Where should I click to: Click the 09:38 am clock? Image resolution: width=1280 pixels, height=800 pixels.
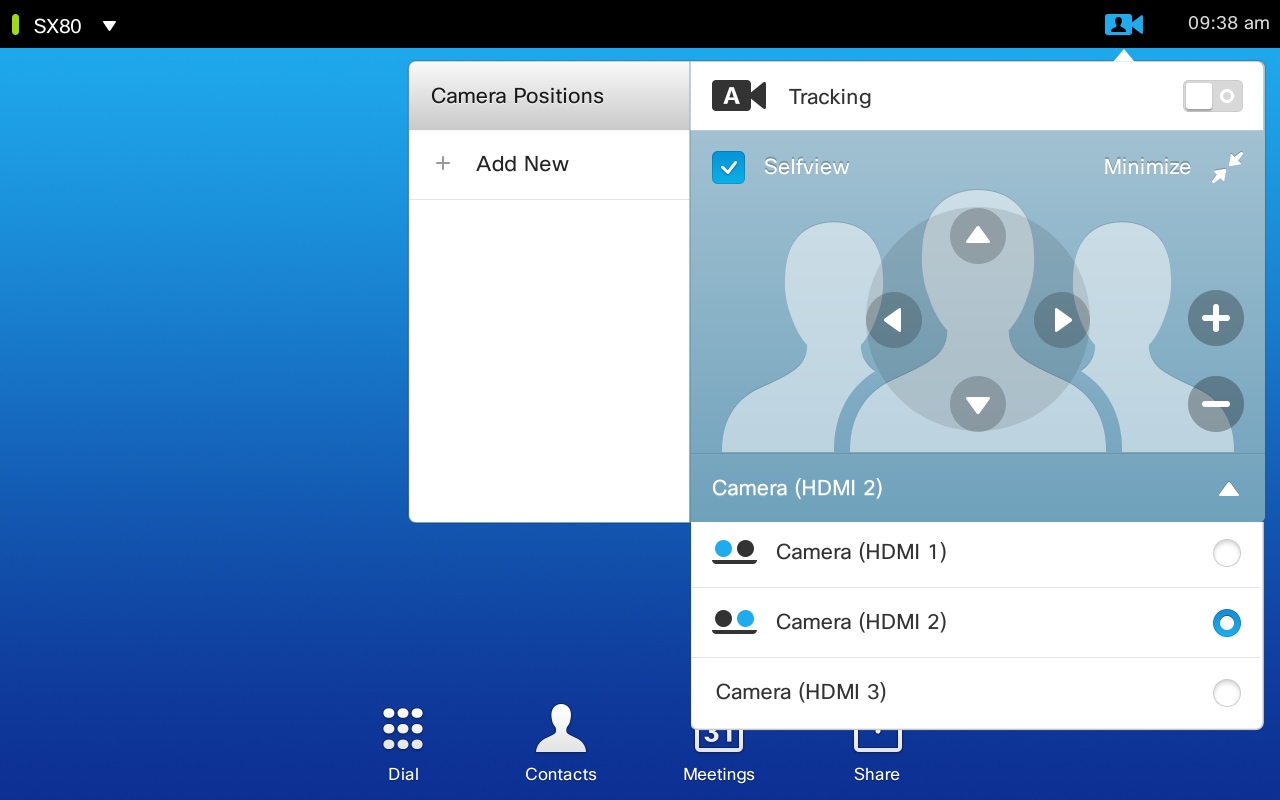[x=1228, y=23]
